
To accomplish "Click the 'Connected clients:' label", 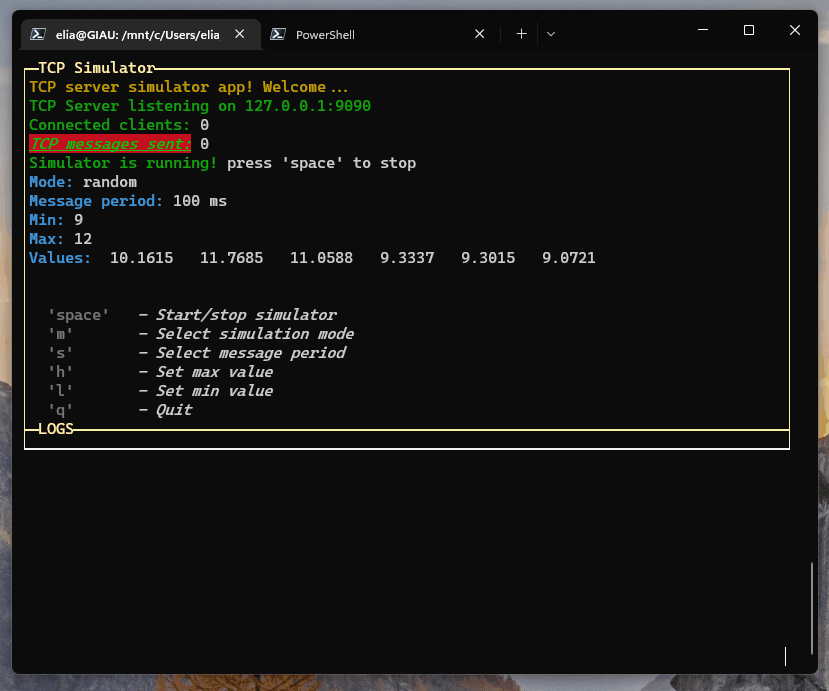I will coord(109,125).
